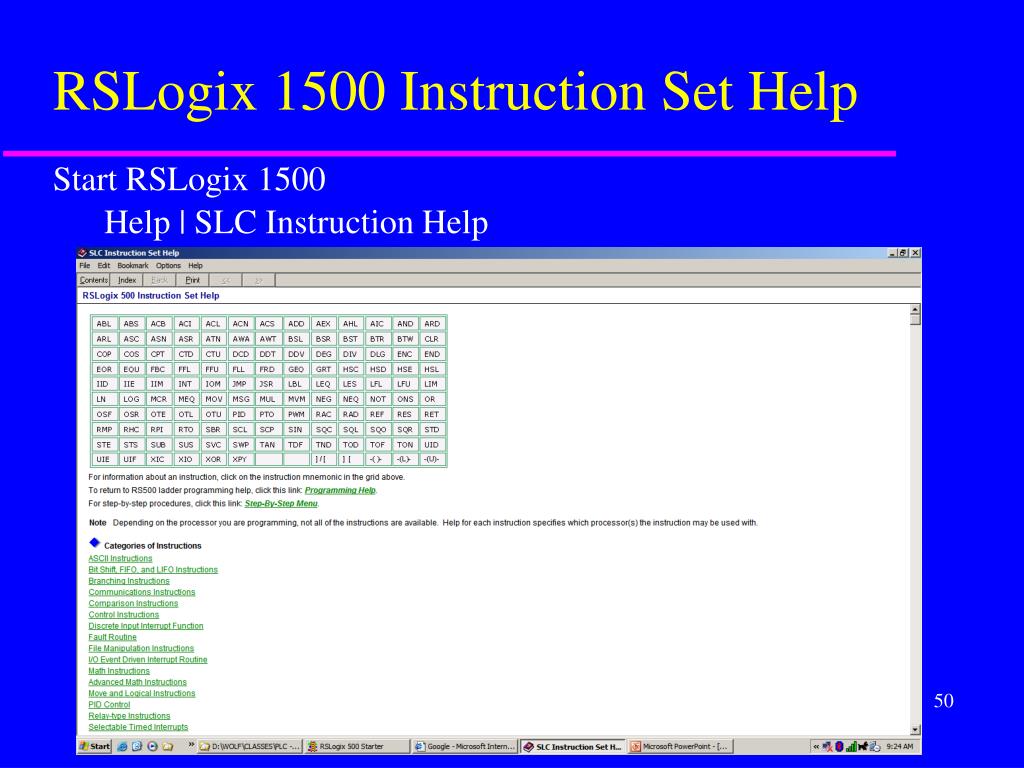The image size is (1024, 768).
Task: Open Fault Routine link
Action: click(x=112, y=637)
